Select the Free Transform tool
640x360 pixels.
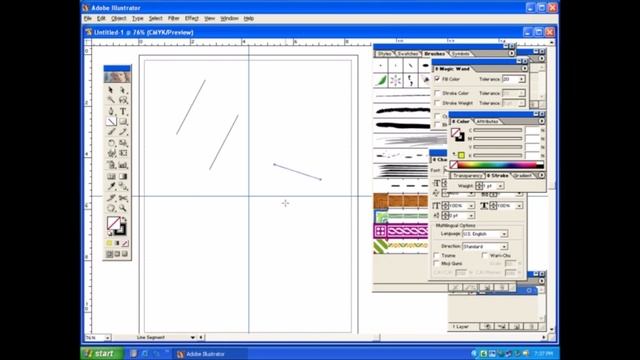pyautogui.click(x=123, y=153)
